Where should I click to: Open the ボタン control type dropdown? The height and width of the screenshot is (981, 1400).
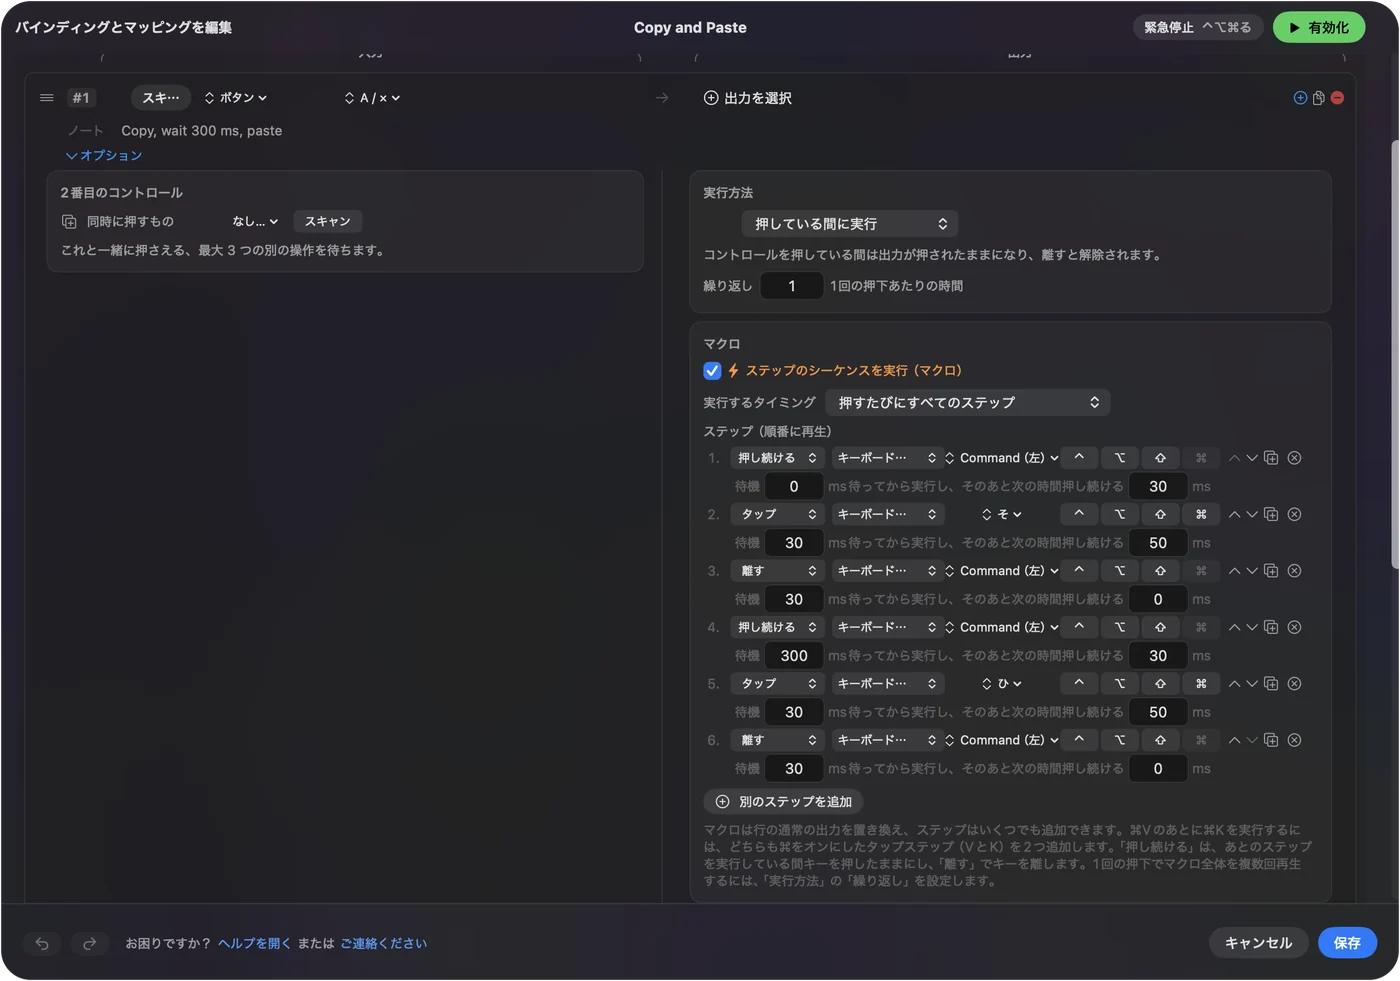[x=236, y=98]
